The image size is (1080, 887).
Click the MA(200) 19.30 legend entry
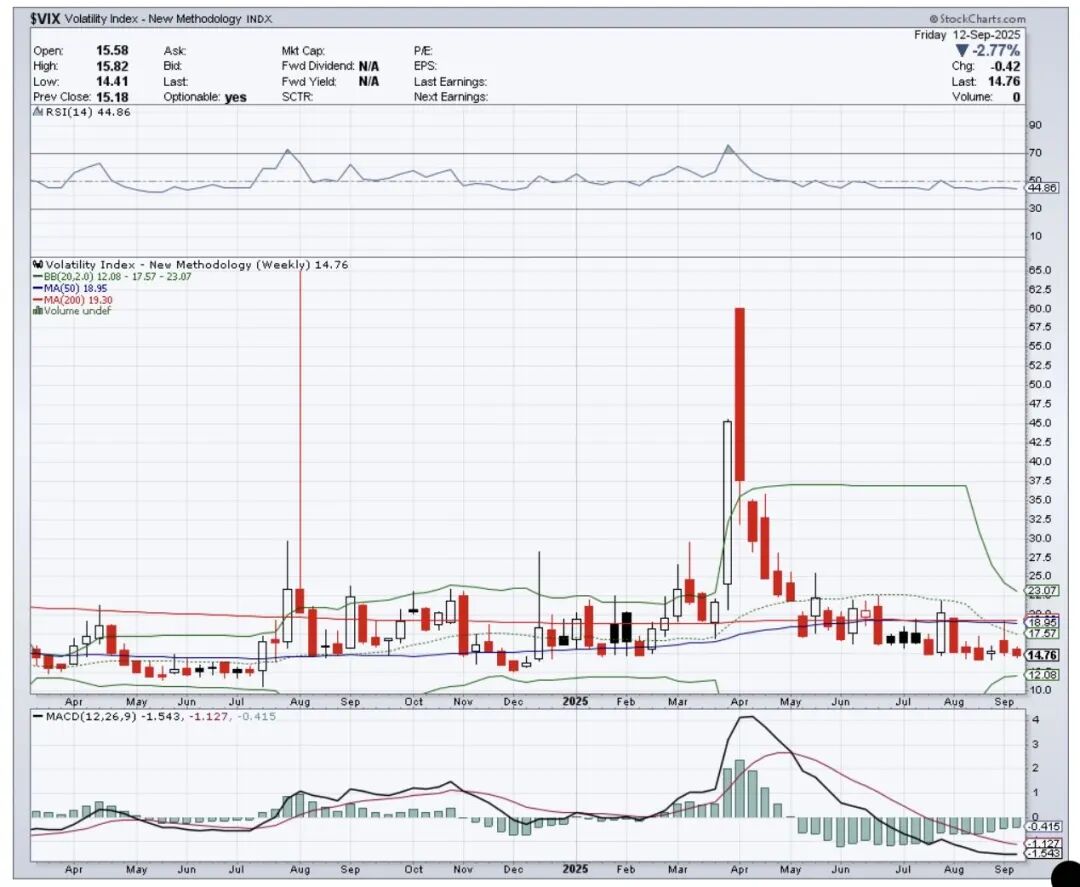72,300
